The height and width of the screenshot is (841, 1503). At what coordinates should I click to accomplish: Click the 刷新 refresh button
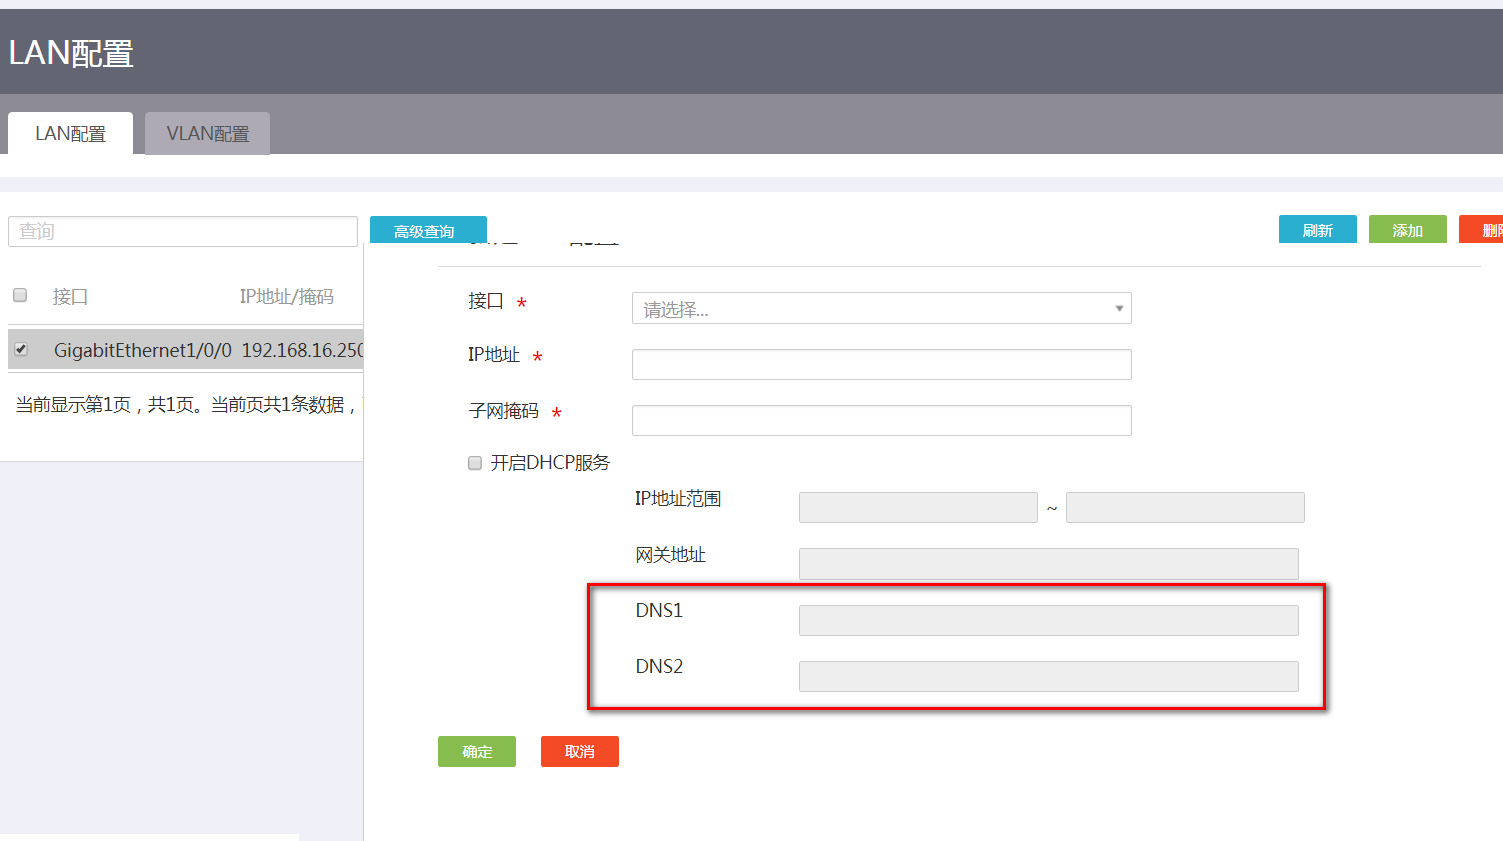tap(1318, 229)
